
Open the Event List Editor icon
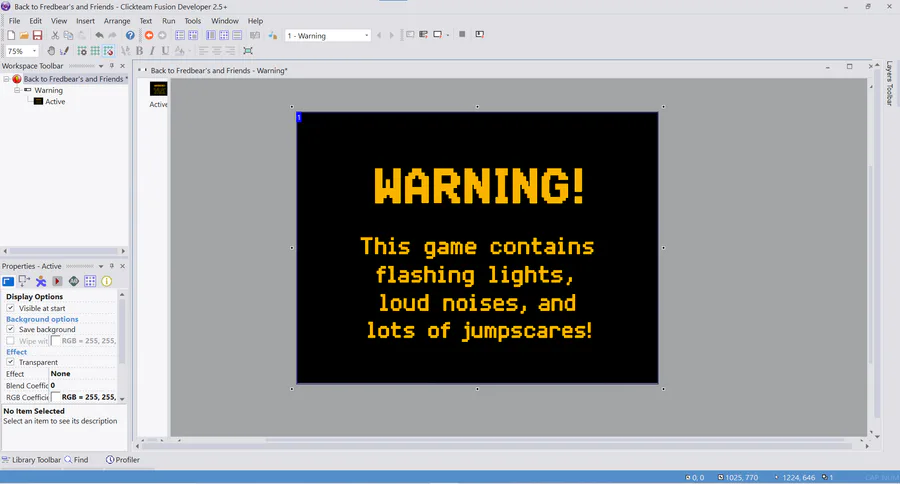(x=237, y=36)
